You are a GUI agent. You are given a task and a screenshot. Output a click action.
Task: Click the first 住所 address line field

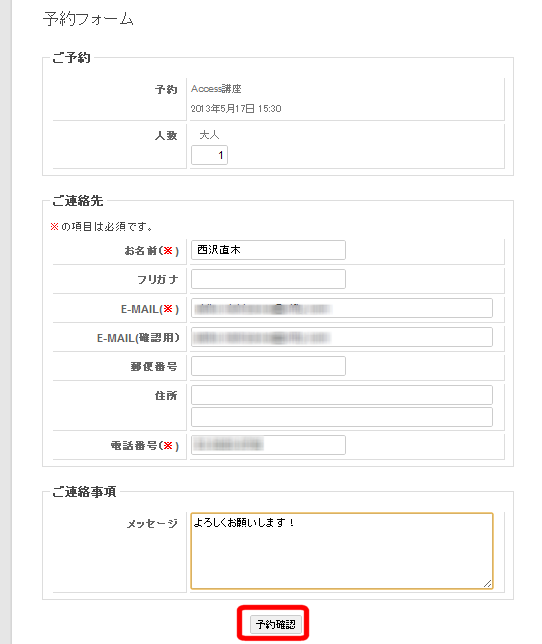[x=342, y=395]
